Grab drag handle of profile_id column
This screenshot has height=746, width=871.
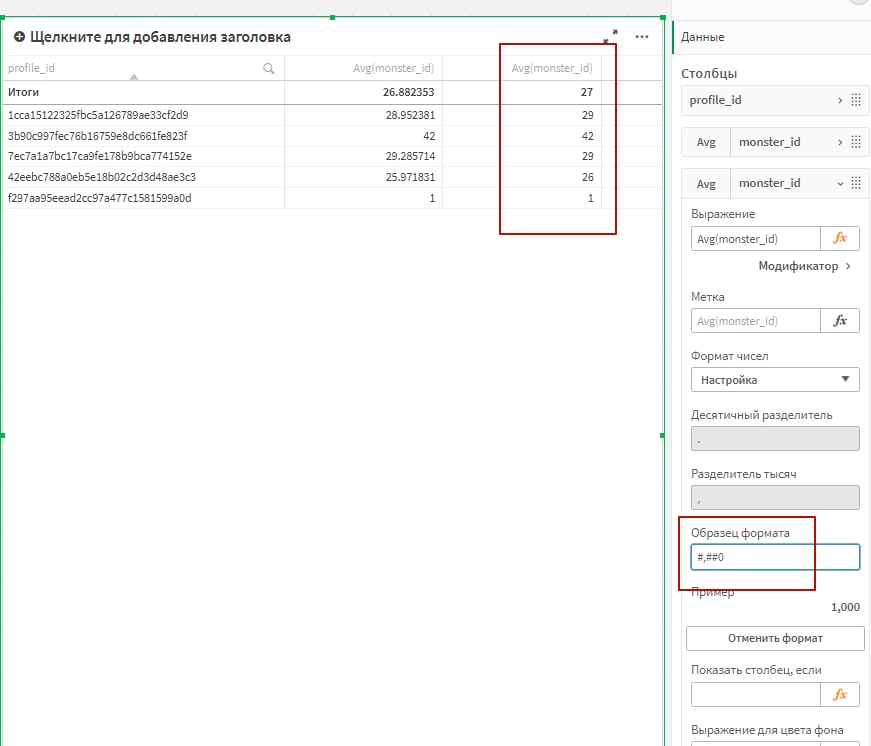point(856,100)
